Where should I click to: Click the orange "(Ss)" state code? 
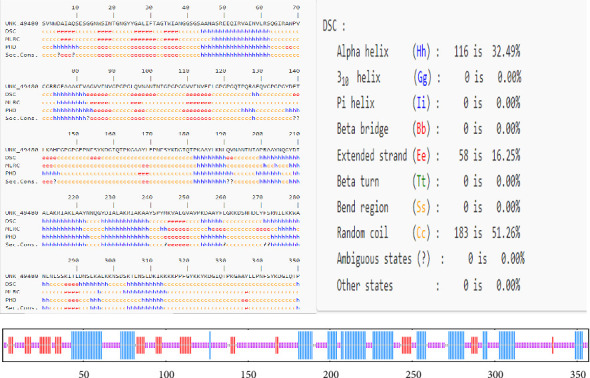(421, 207)
